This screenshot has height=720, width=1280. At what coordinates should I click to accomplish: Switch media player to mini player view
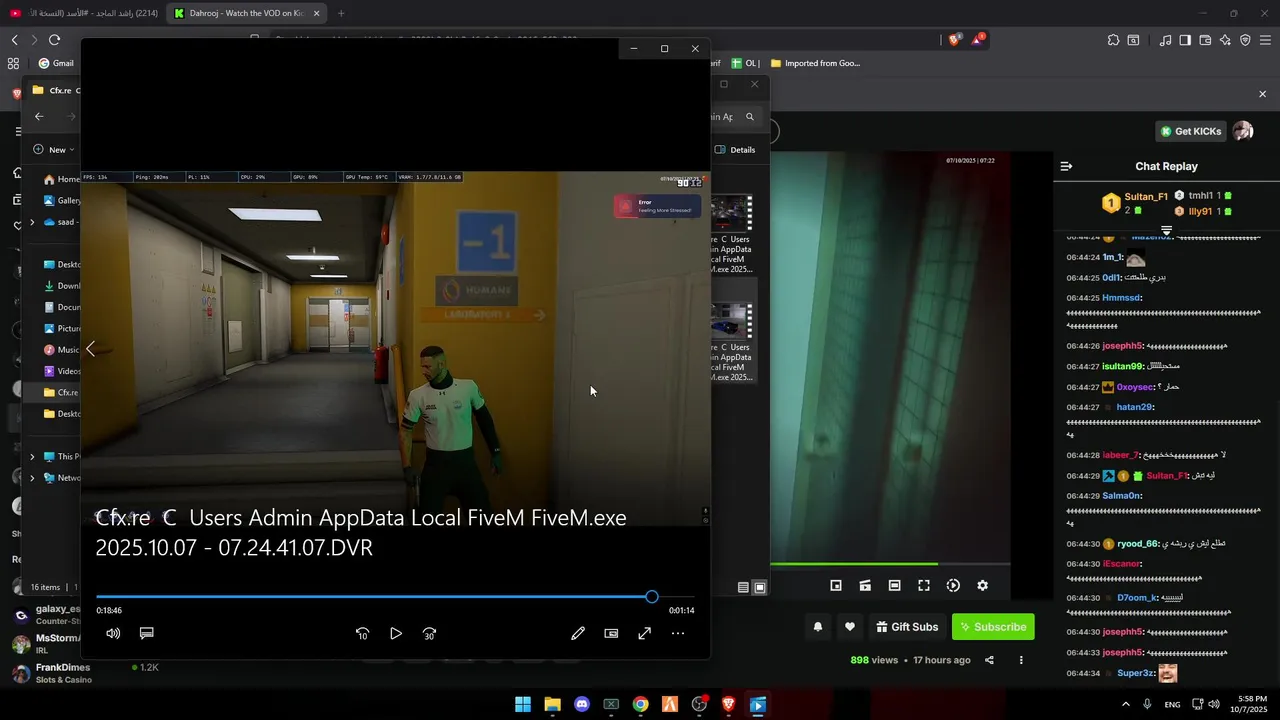pos(611,633)
